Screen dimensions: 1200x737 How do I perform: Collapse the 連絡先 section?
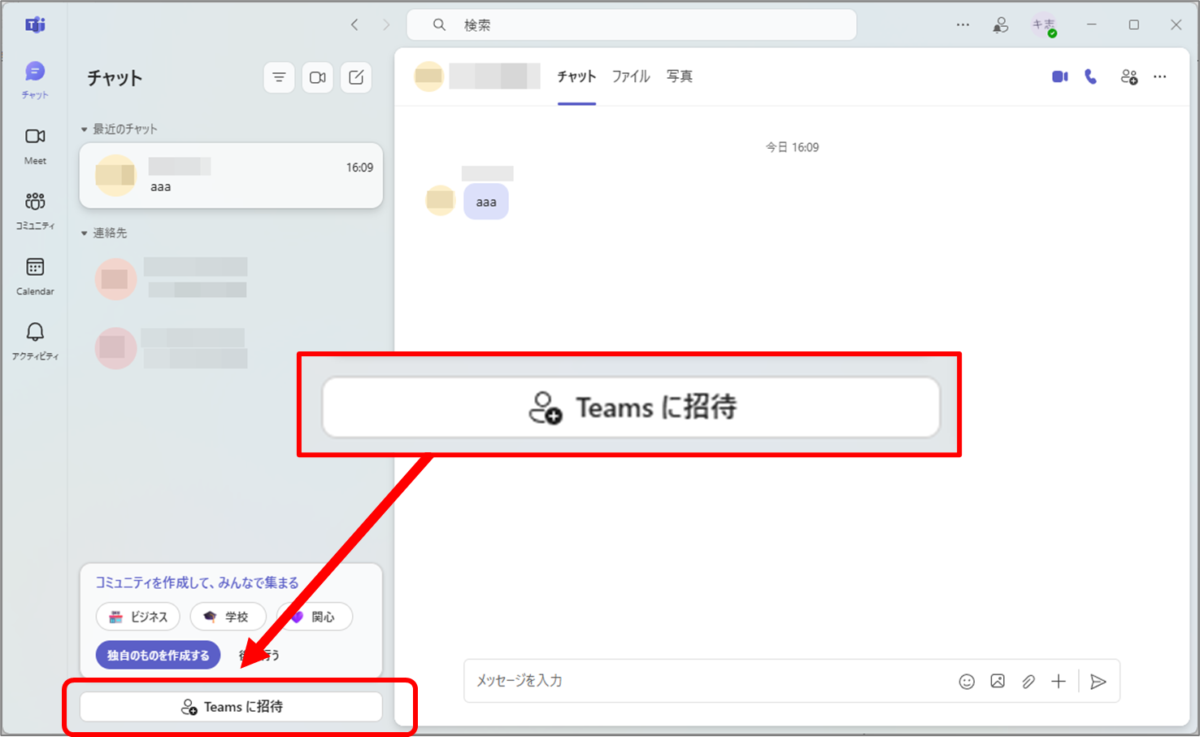click(x=104, y=233)
